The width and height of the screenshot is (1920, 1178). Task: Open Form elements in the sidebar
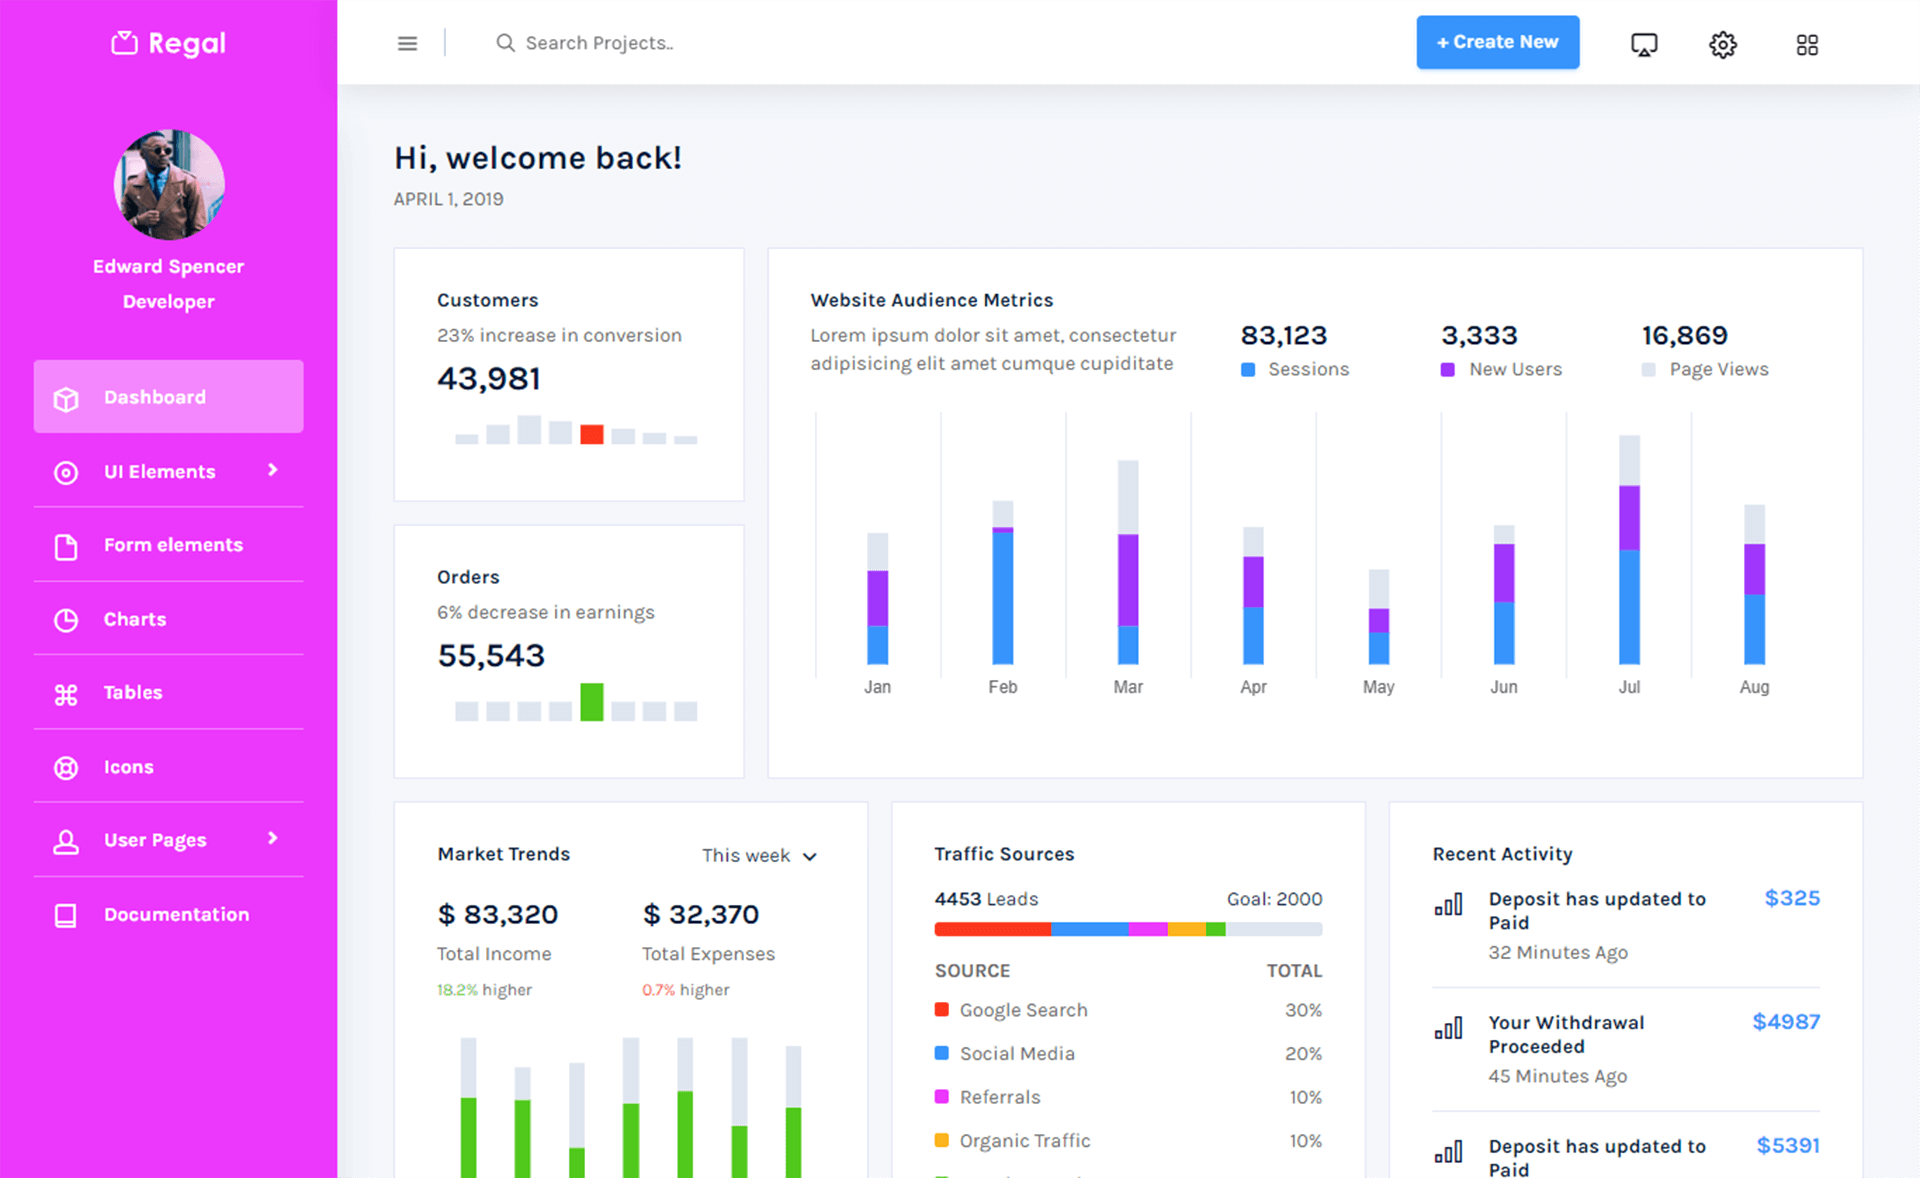tap(172, 545)
